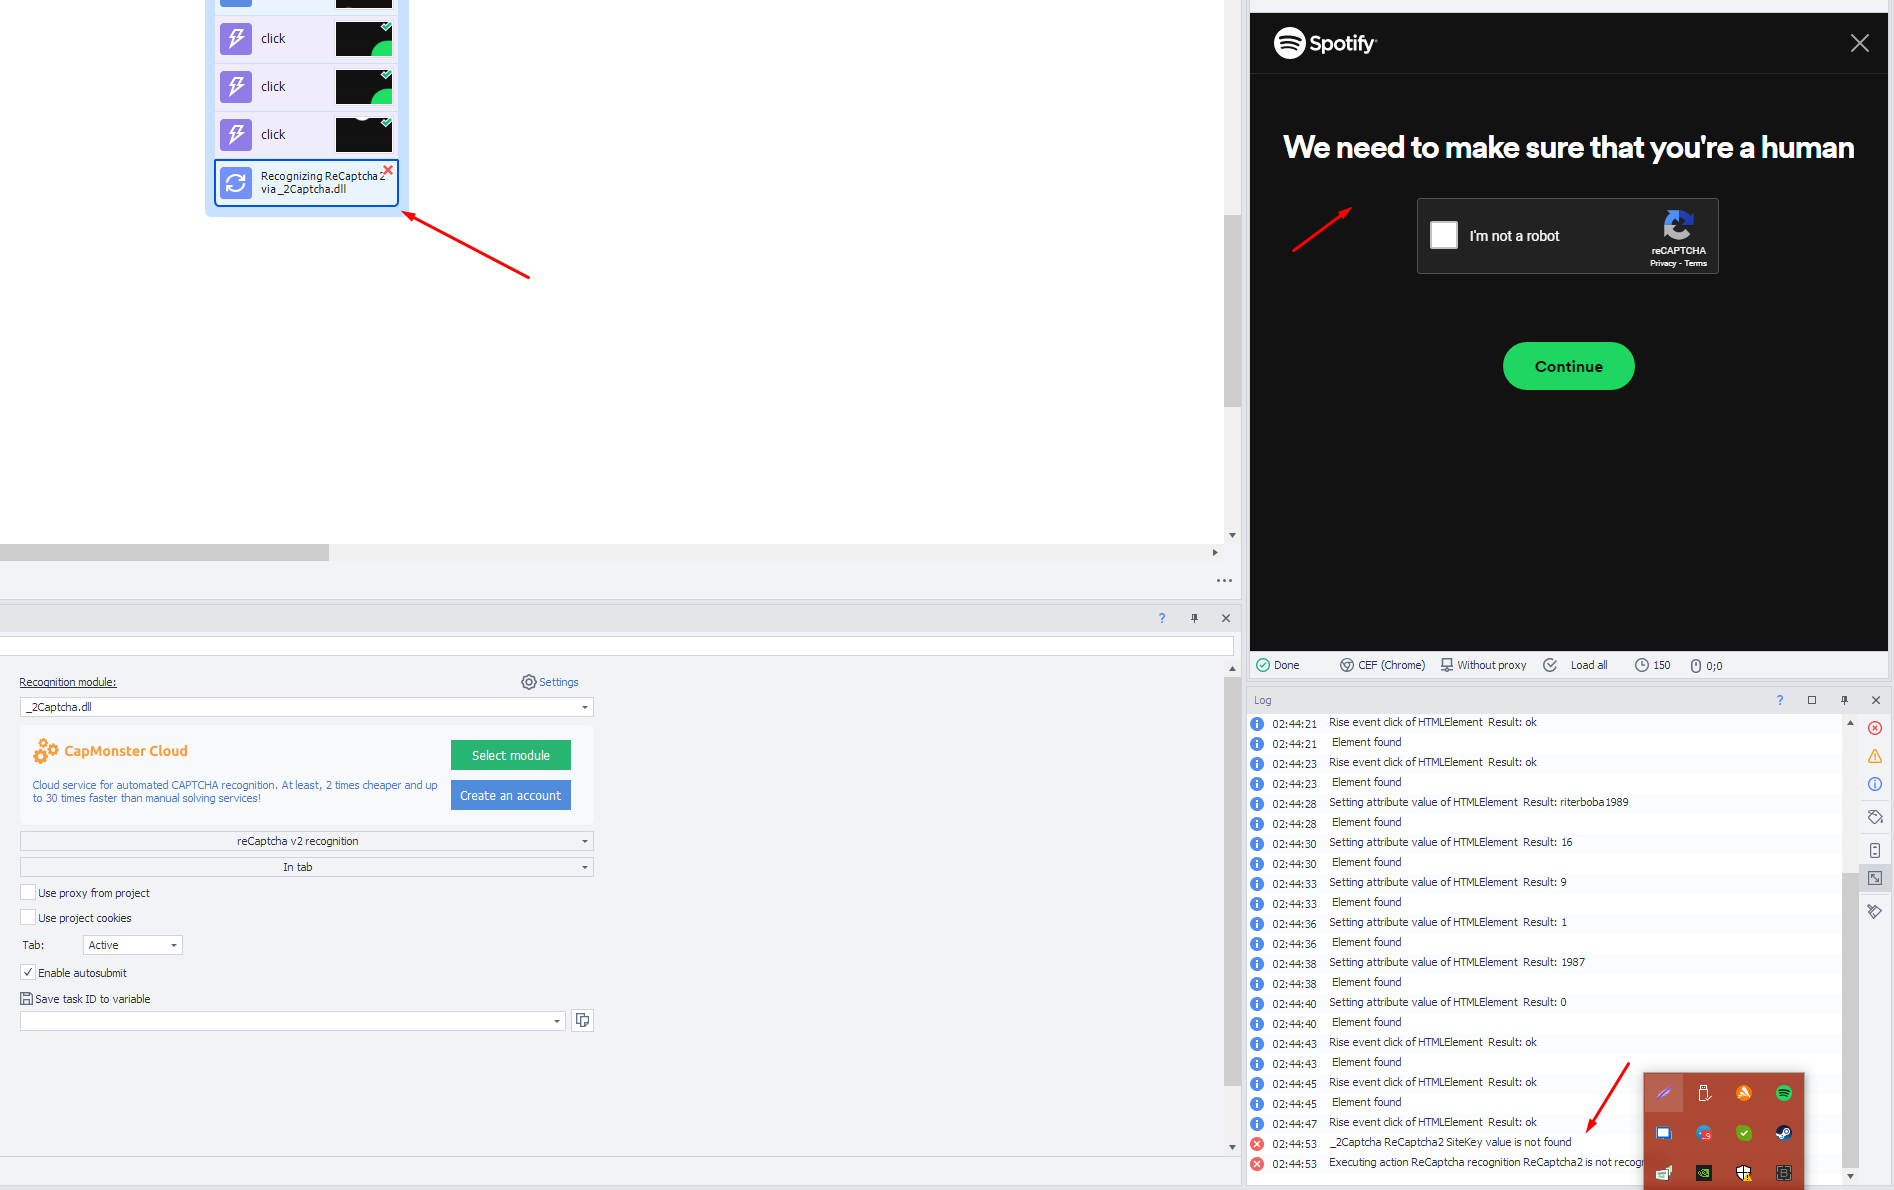Image resolution: width=1894 pixels, height=1190 pixels.
Task: Click the properties panel scroll-down arrow
Action: click(x=1232, y=1147)
